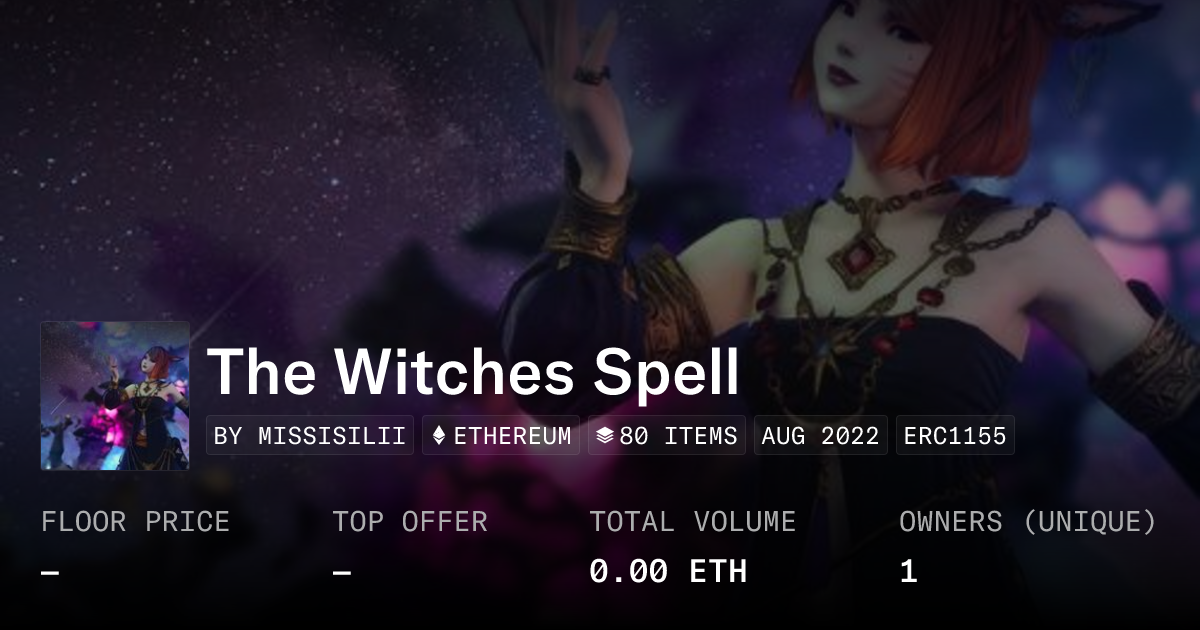
Task: Click the FLOOR PRICE label
Action: point(136,522)
